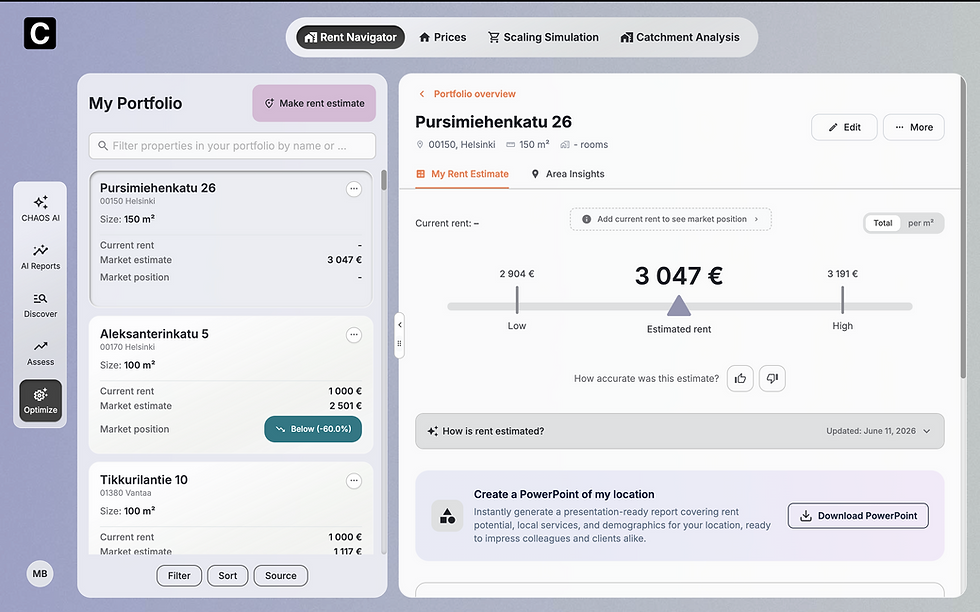
Task: Open the Assess section icon
Action: pos(40,353)
